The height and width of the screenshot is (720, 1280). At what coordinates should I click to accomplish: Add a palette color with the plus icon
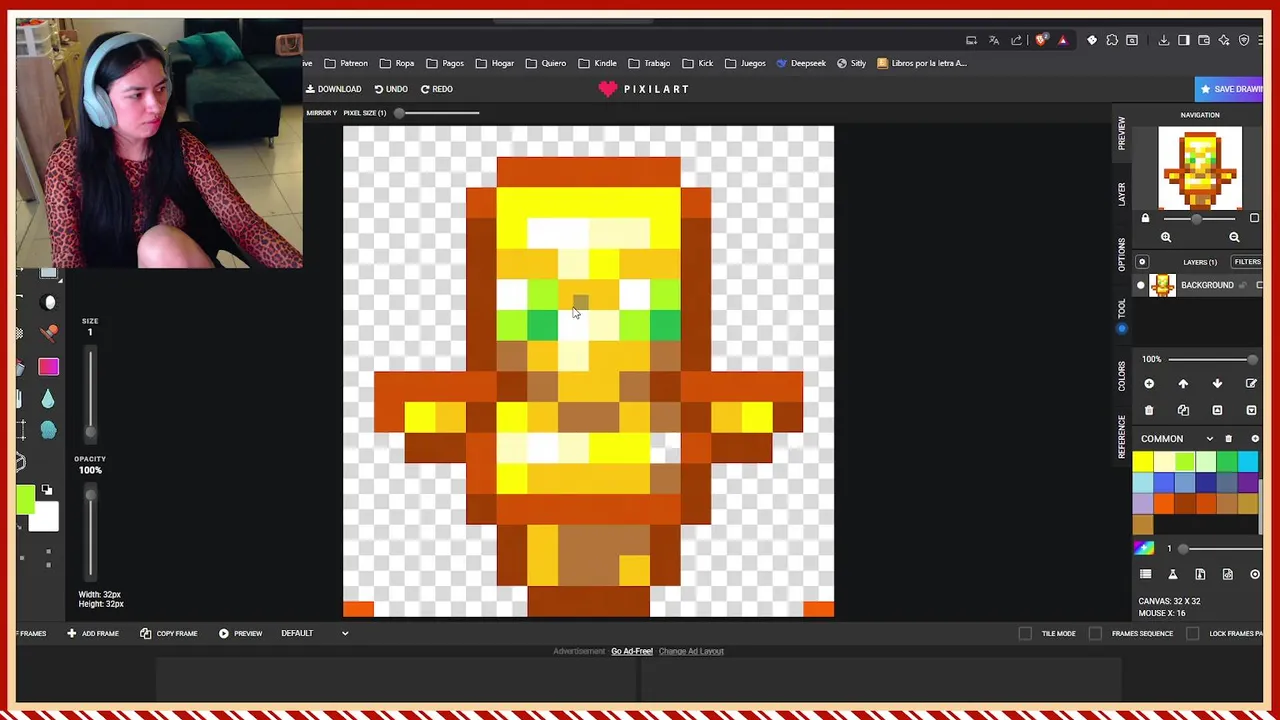pyautogui.click(x=1255, y=439)
